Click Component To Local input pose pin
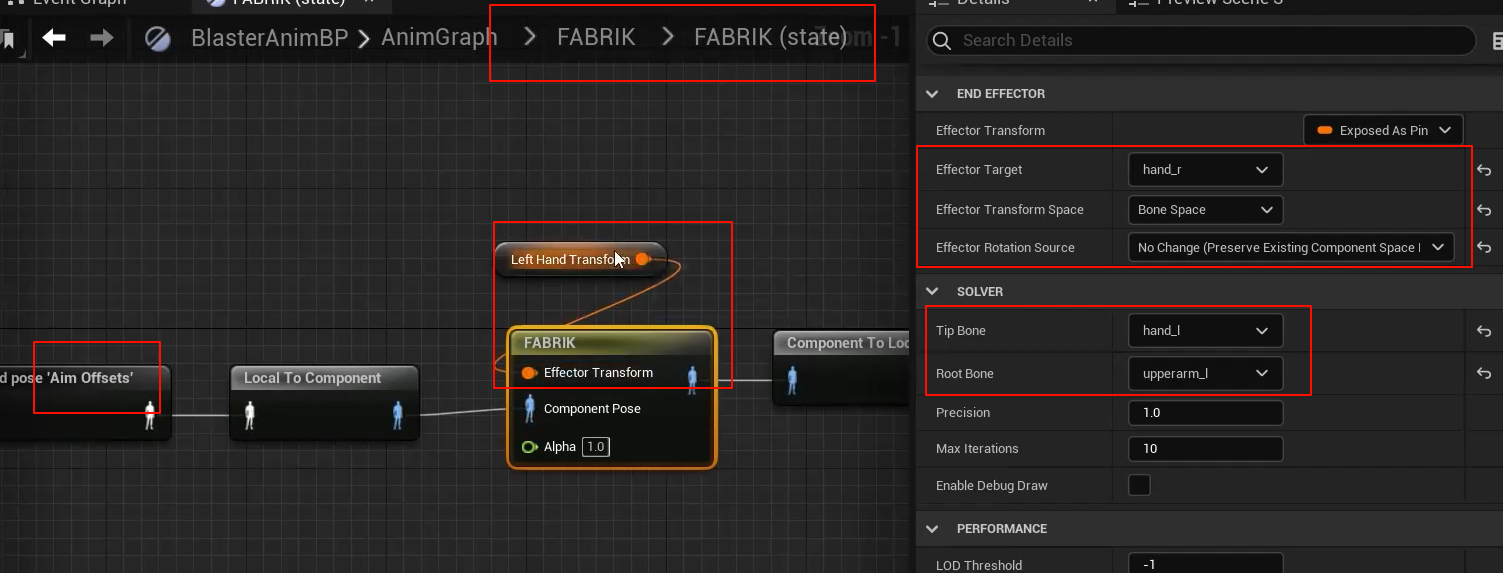Screen dimensions: 1503x573 [x=793, y=380]
